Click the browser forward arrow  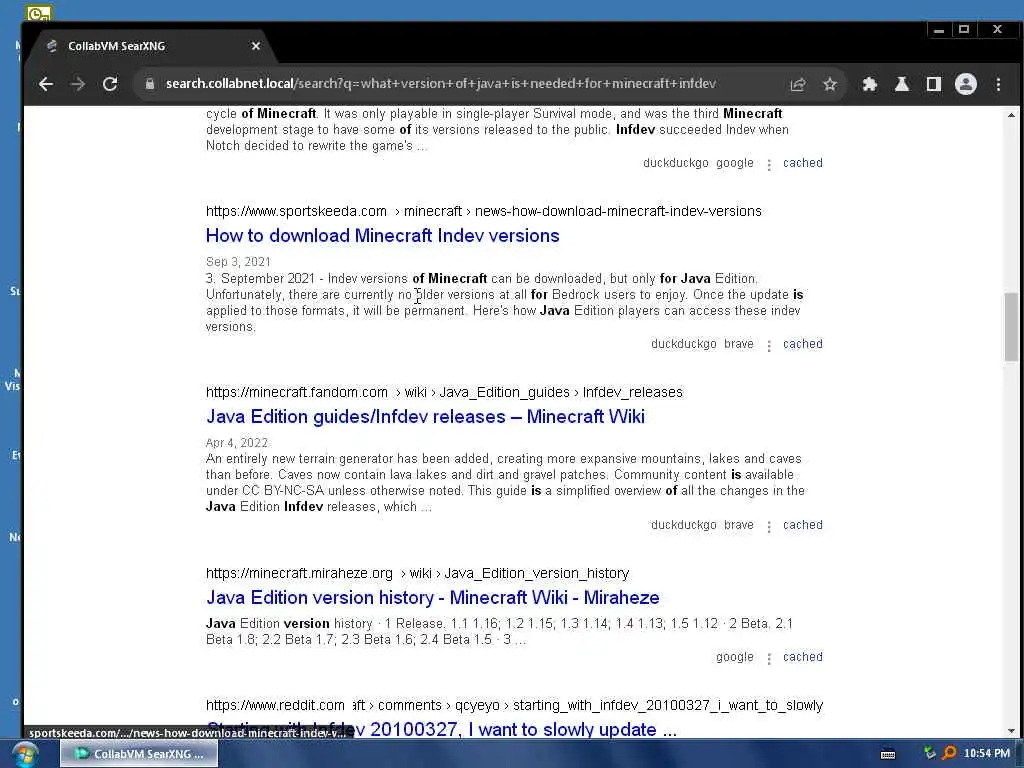[x=78, y=84]
